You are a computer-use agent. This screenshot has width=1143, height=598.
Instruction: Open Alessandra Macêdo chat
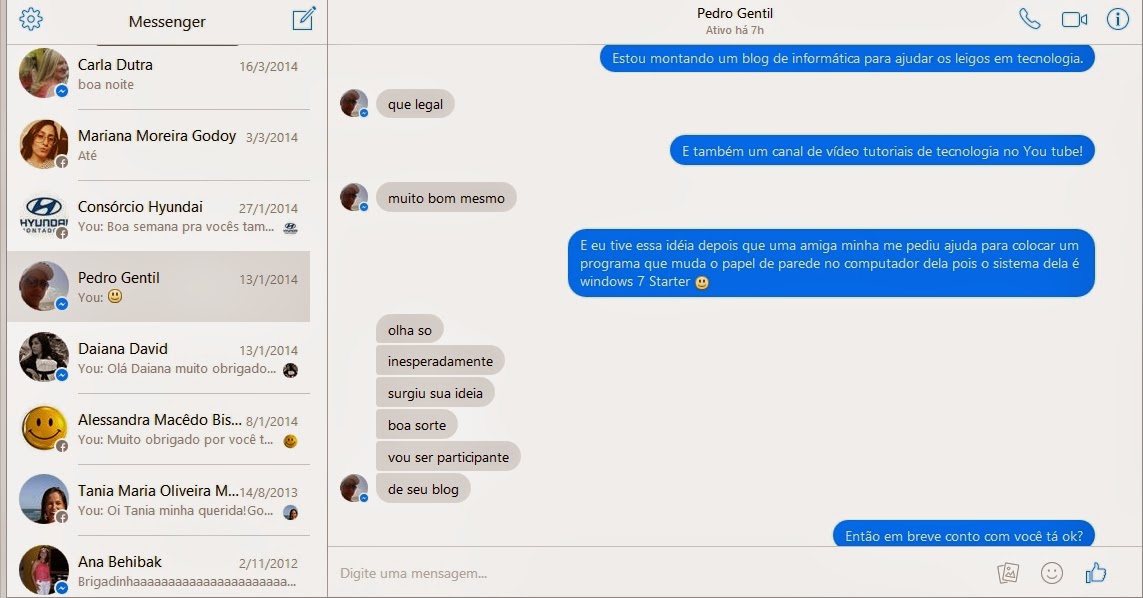pos(158,429)
